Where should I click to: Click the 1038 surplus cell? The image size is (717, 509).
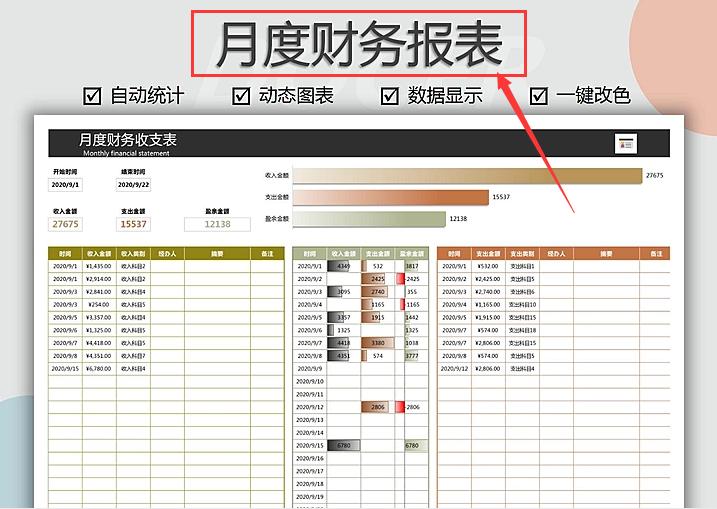coord(412,343)
